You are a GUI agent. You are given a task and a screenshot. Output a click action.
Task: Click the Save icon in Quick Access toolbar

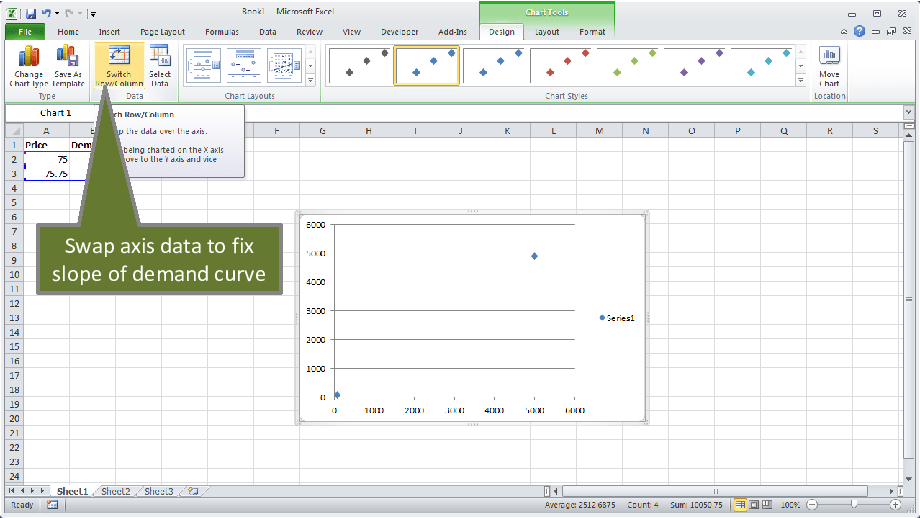point(31,13)
